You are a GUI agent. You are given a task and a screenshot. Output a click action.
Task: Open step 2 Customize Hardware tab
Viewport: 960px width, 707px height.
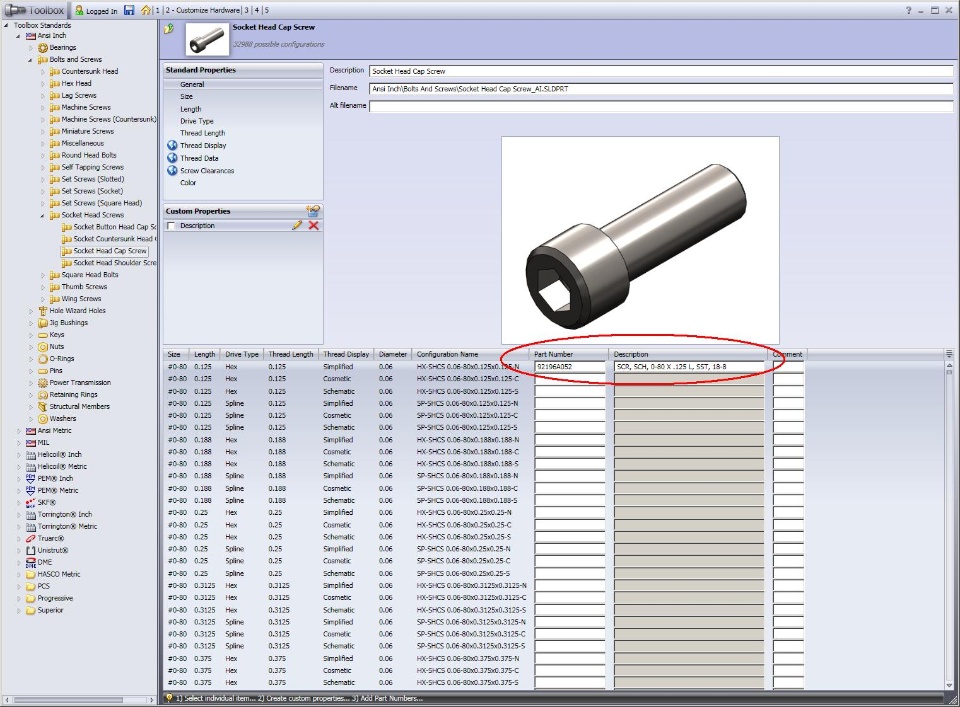click(203, 10)
